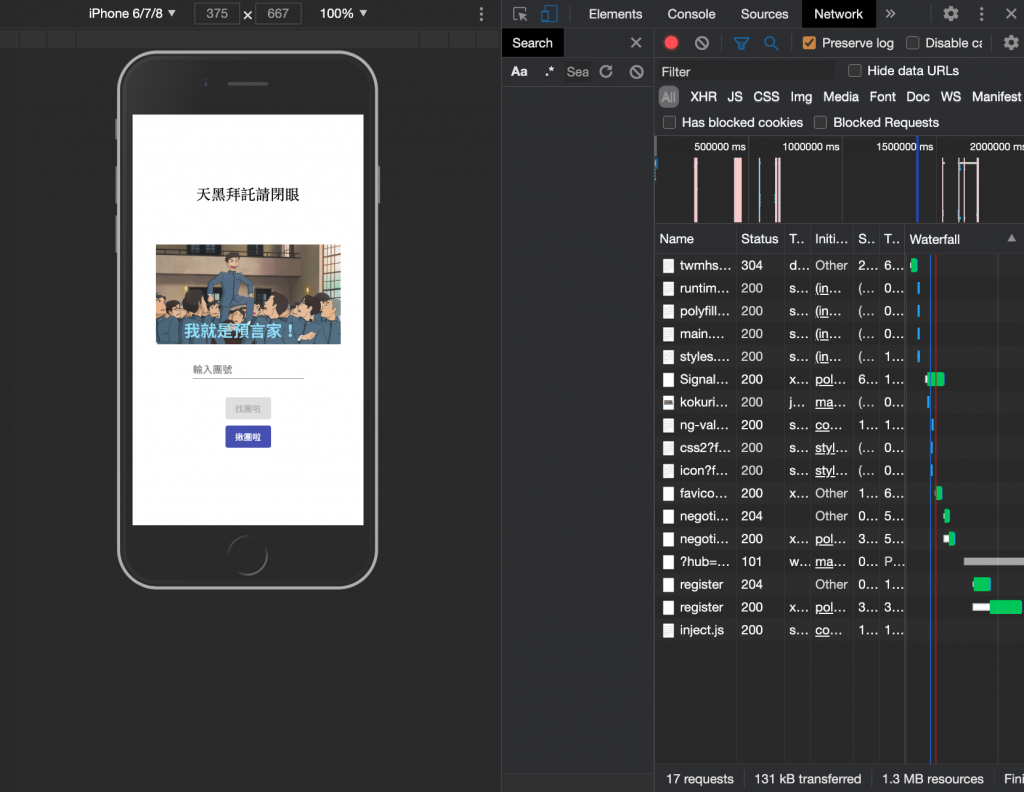Check Hide data URLs

pyautogui.click(x=854, y=71)
